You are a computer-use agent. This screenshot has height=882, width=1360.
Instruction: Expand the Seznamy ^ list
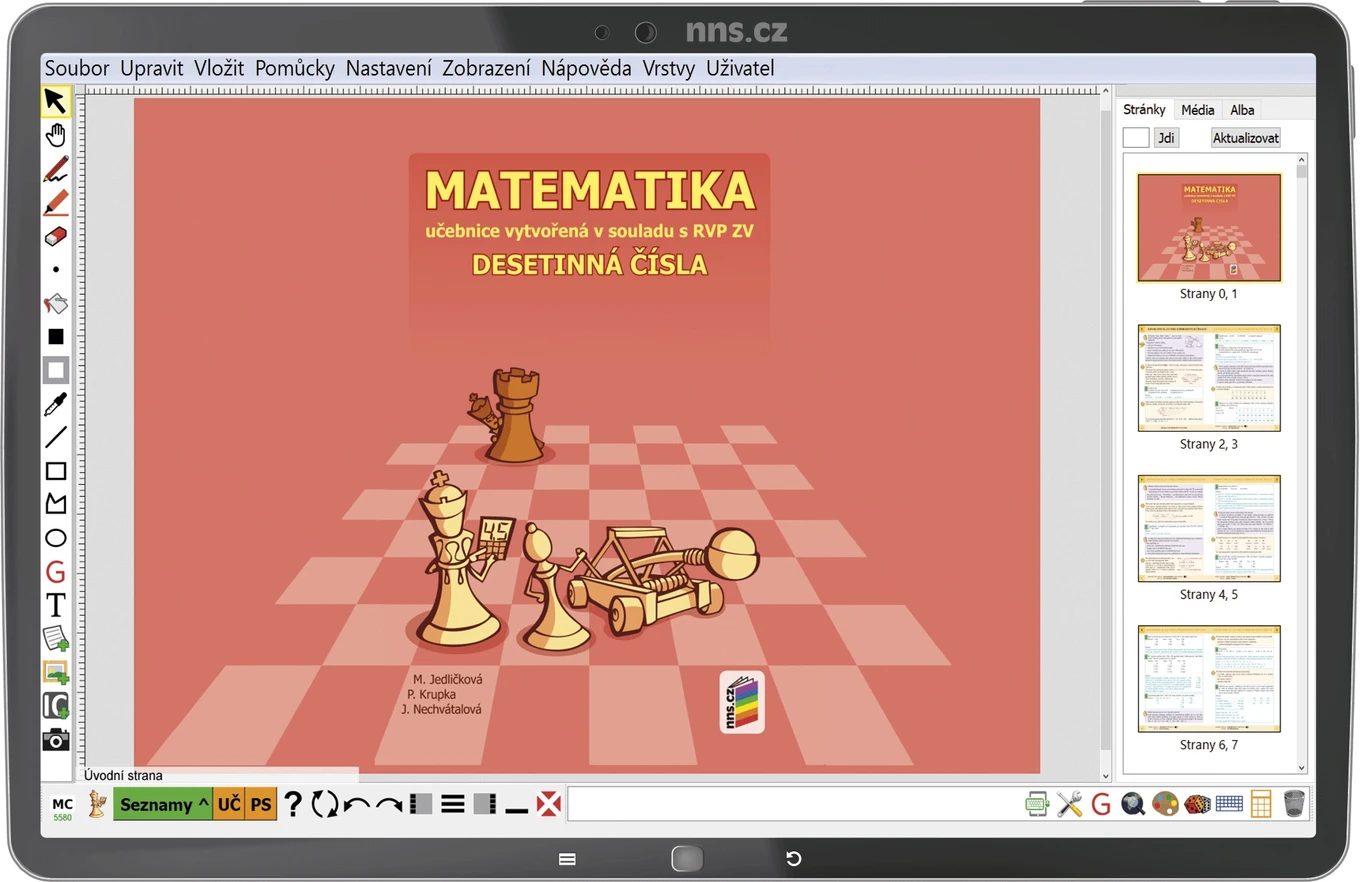[x=163, y=804]
